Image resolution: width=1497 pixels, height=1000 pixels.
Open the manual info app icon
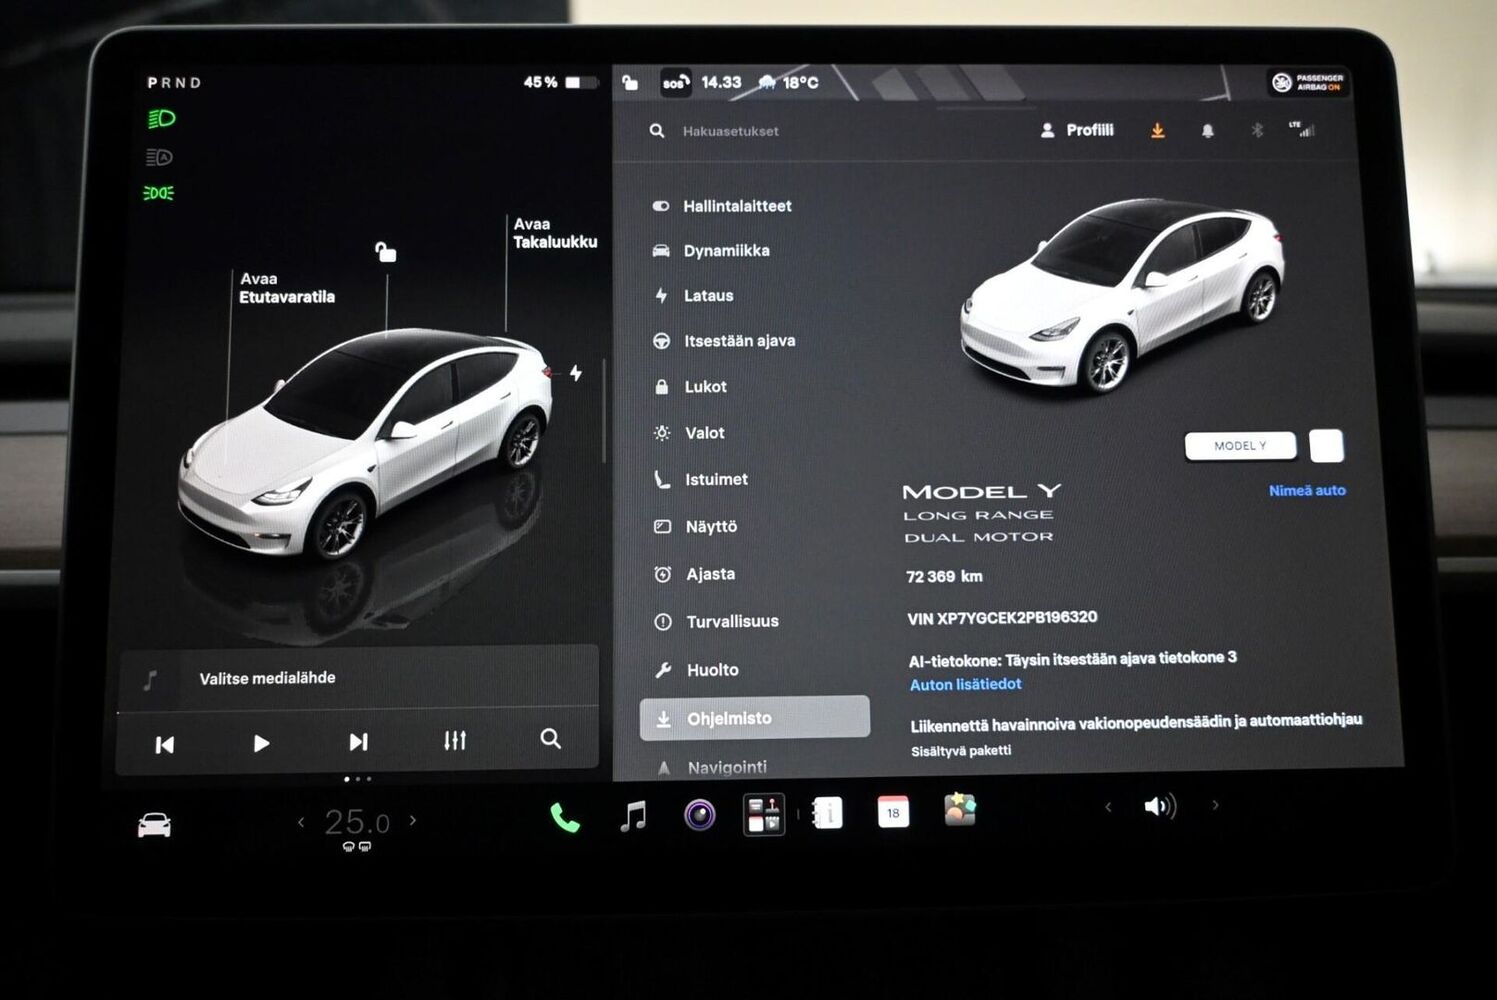828,813
